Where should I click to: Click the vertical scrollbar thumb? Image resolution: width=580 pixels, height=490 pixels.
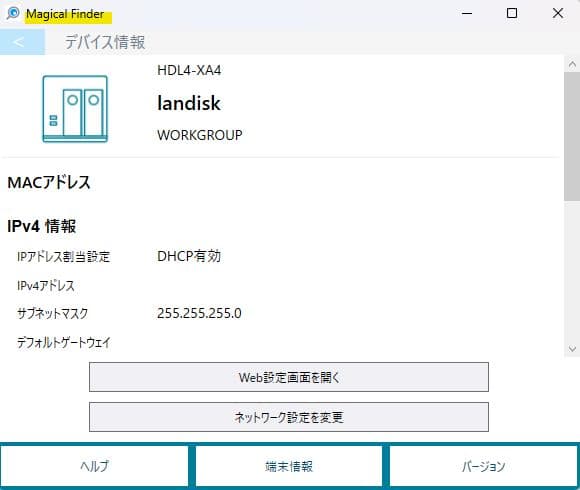572,136
